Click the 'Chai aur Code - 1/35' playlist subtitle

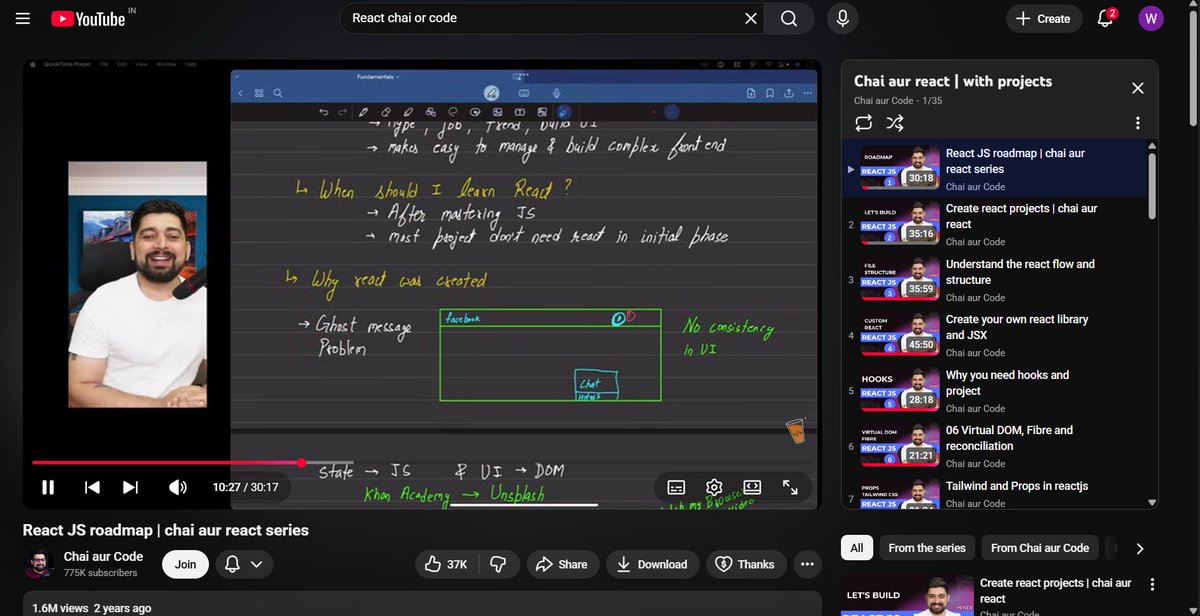tap(898, 101)
